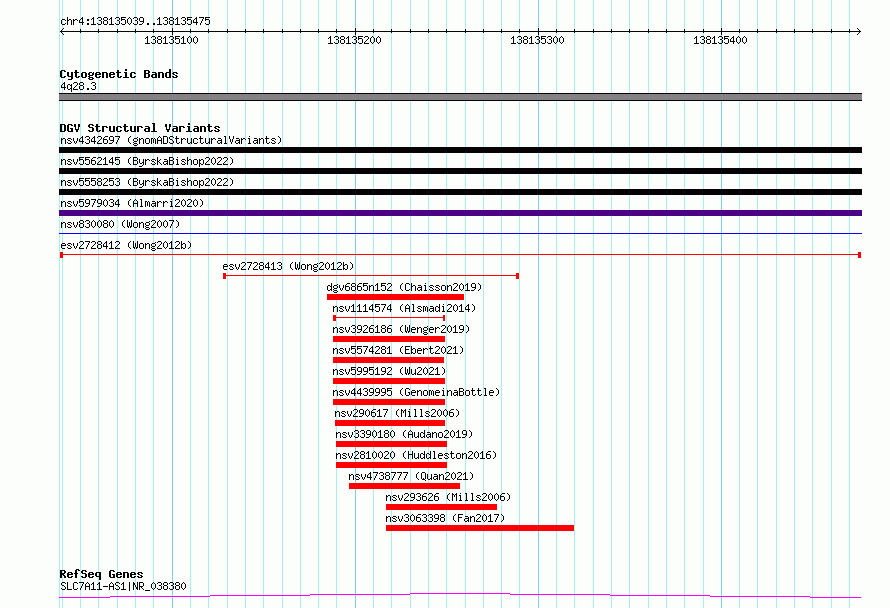Image resolution: width=890 pixels, height=608 pixels.
Task: Select the nsv1114574 thin red feature line
Action: click(x=389, y=318)
